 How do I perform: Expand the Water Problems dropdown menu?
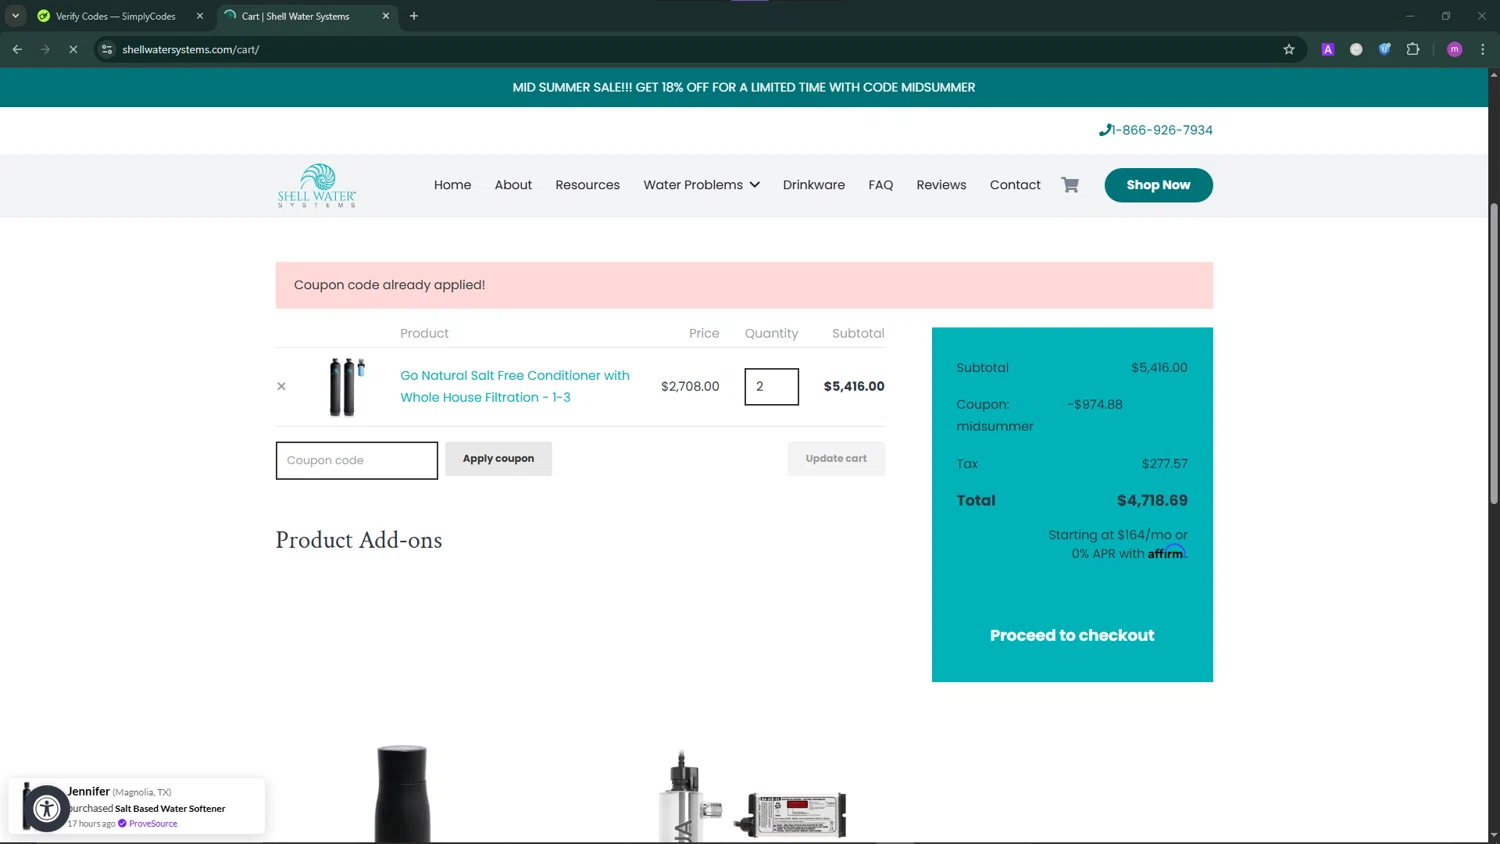[x=701, y=185]
